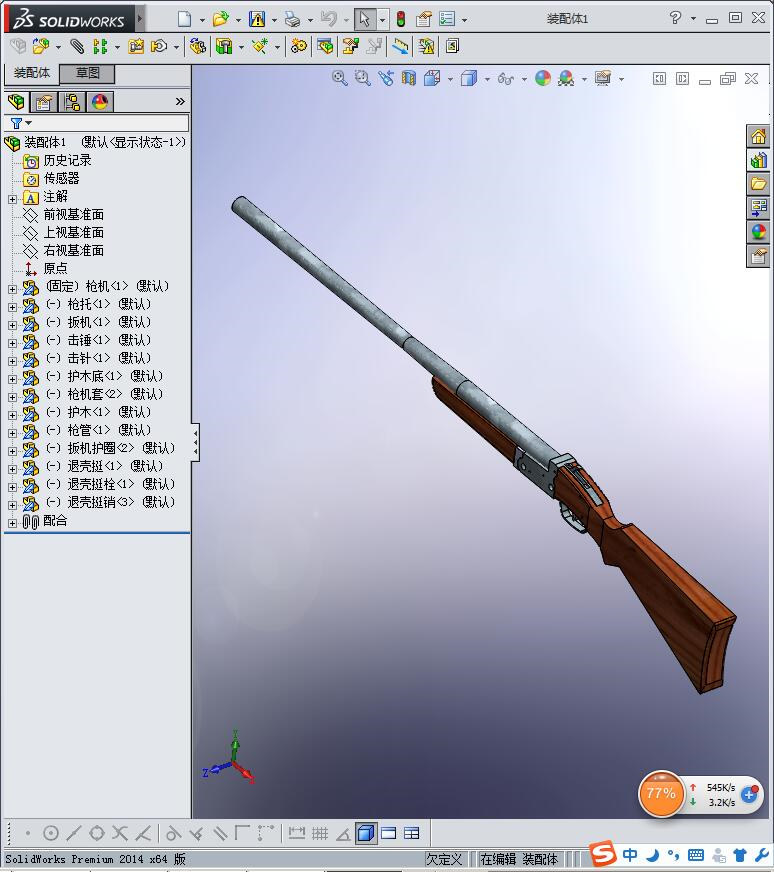Open View Orientation dropdown arrow
The image size is (774, 872).
click(x=450, y=80)
